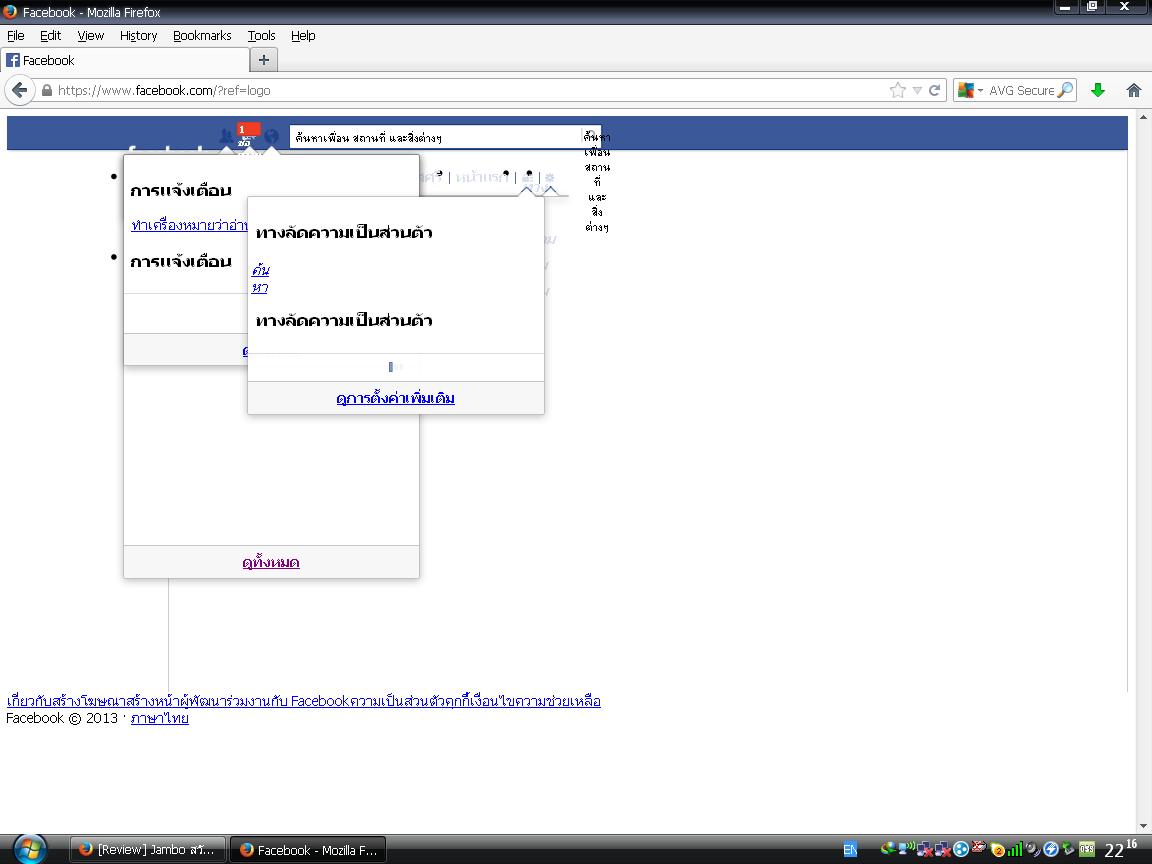The width and height of the screenshot is (1152, 864).
Task: Reload page using the refresh icon
Action: coord(935,90)
